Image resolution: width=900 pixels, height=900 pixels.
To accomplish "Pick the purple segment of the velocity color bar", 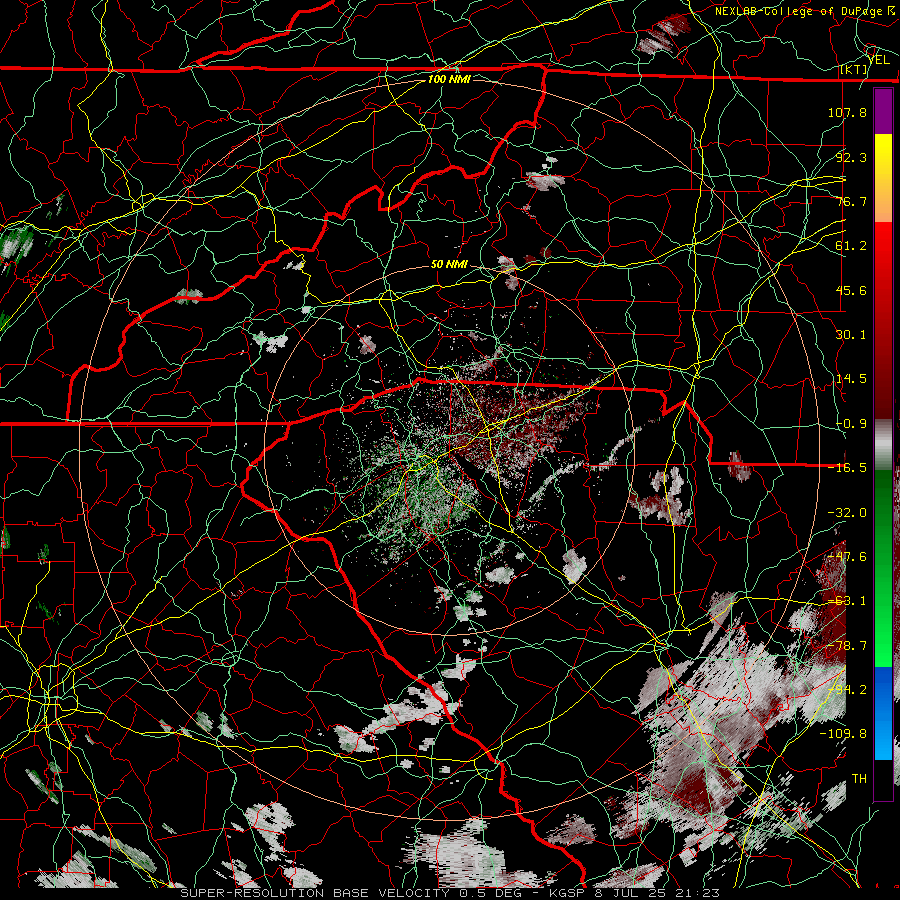I will [883, 111].
